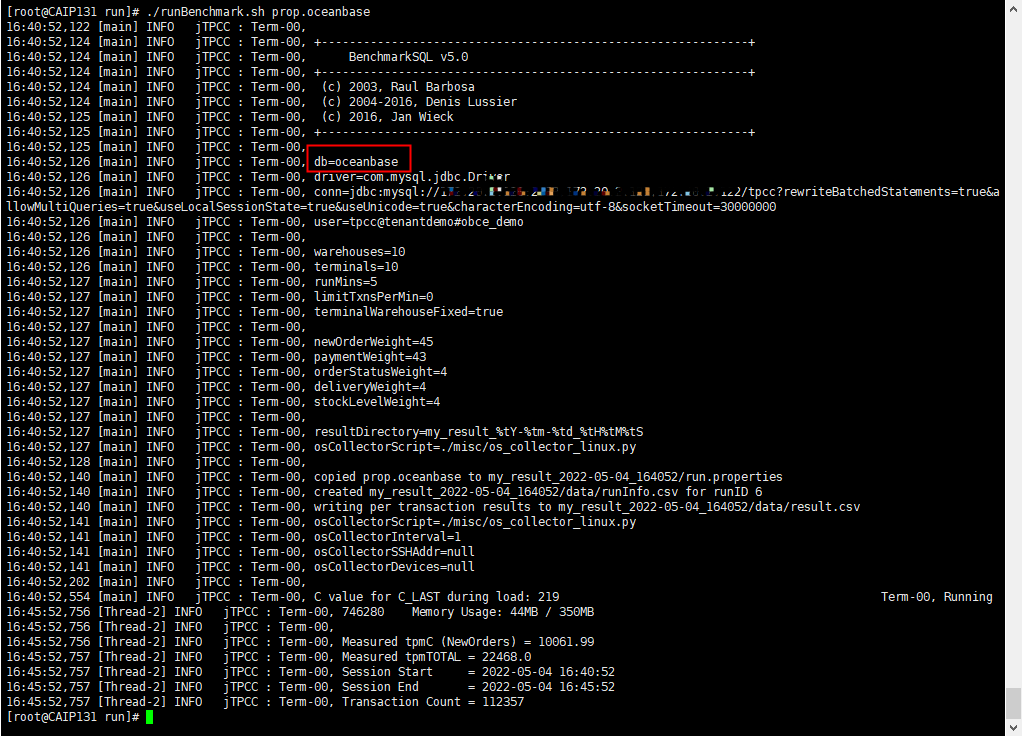Viewport: 1023px width, 737px height.
Task: Click the 'db=oceanbase' text
Action: 356,162
